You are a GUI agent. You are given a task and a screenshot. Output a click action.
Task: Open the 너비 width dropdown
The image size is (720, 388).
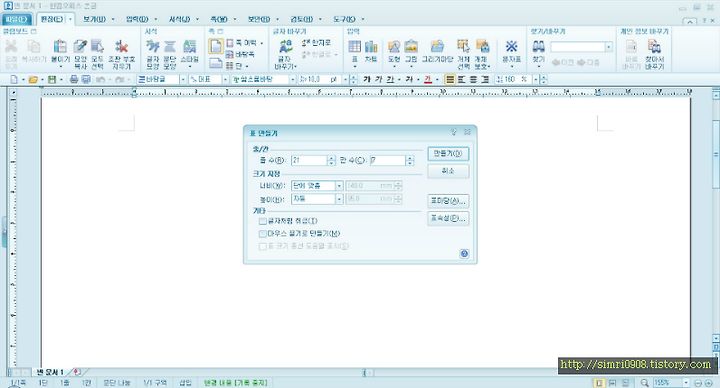tap(339, 186)
